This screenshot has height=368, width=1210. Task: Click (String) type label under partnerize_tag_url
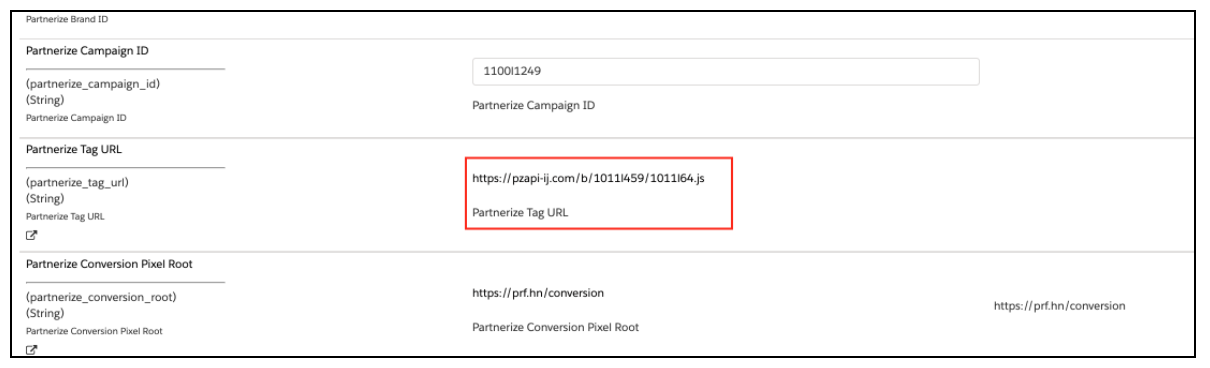point(45,199)
